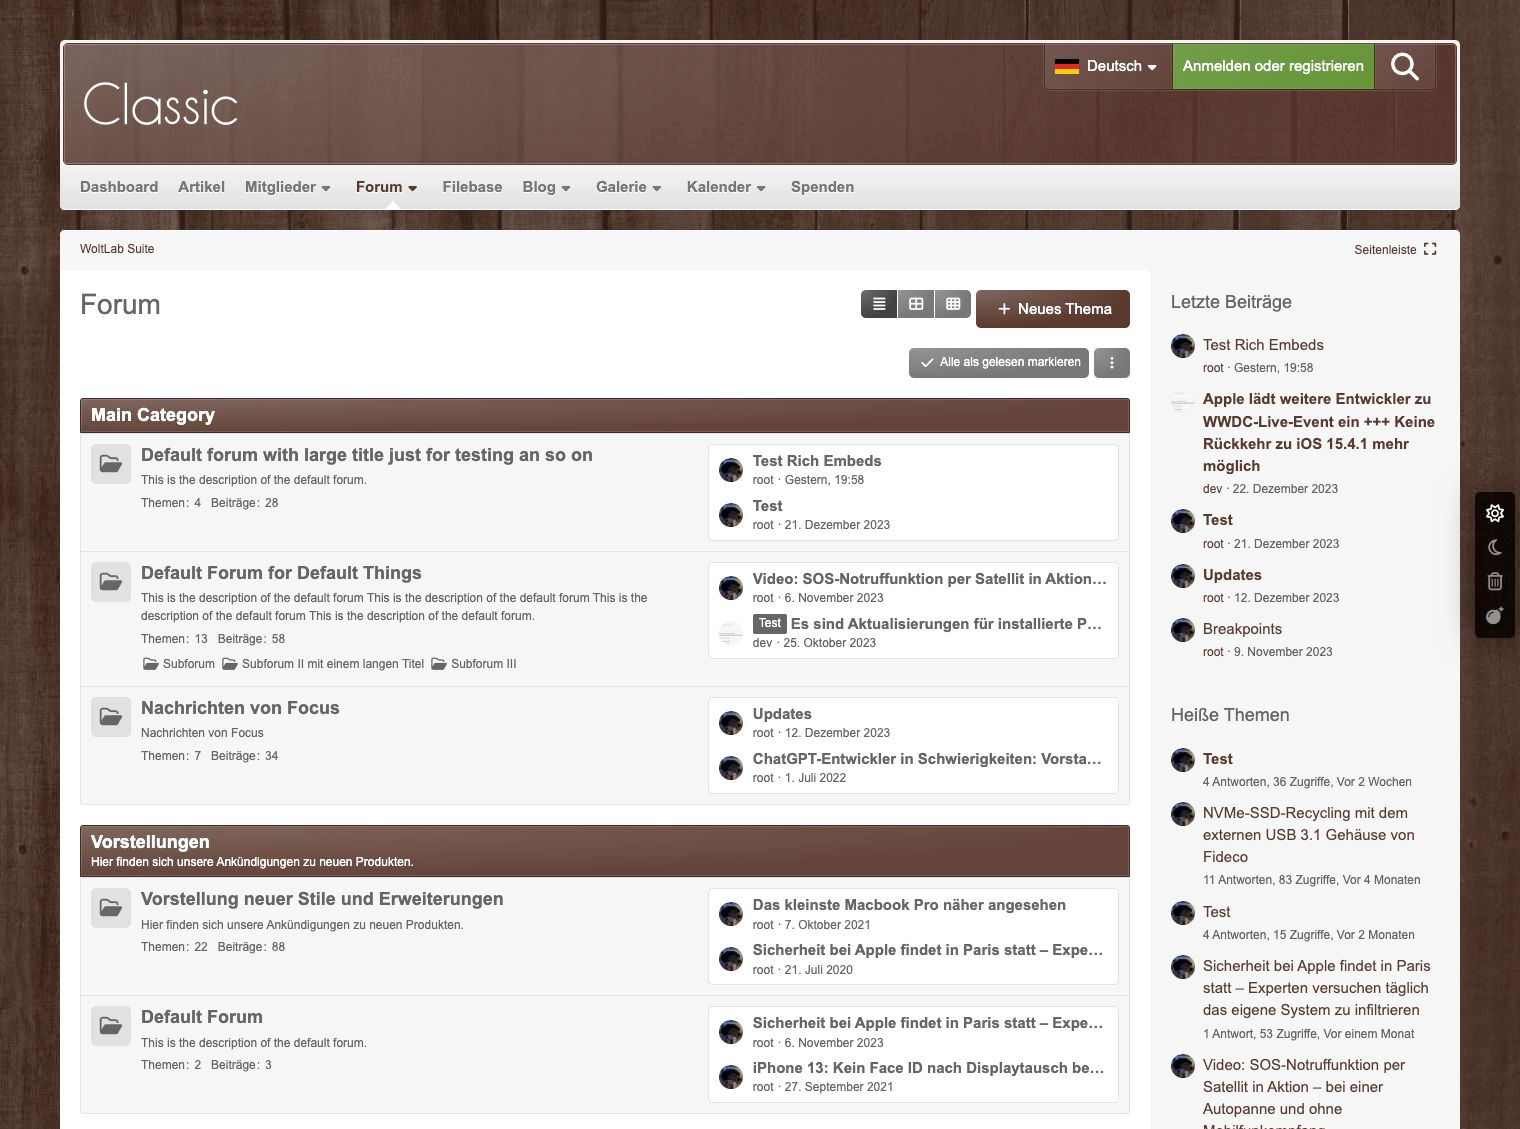Go to the Dashboard menu item
This screenshot has width=1520, height=1129.
coord(119,187)
